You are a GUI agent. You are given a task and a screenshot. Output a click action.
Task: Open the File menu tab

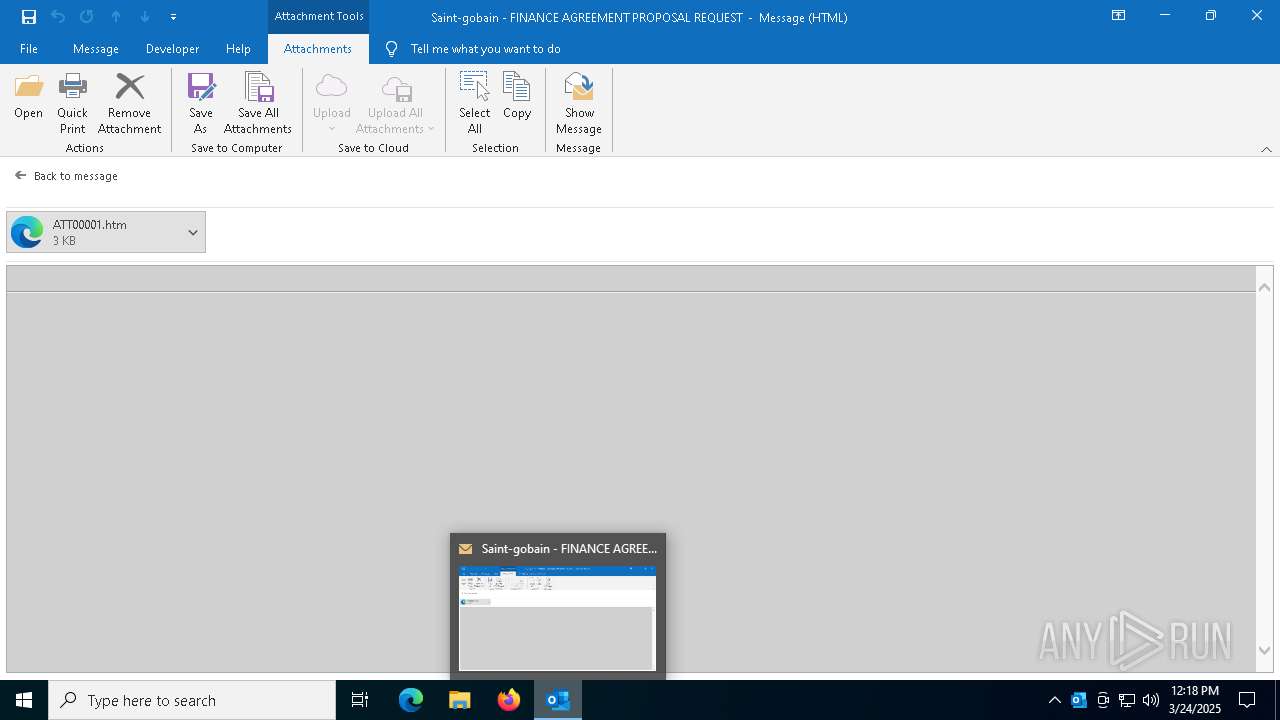tap(29, 49)
